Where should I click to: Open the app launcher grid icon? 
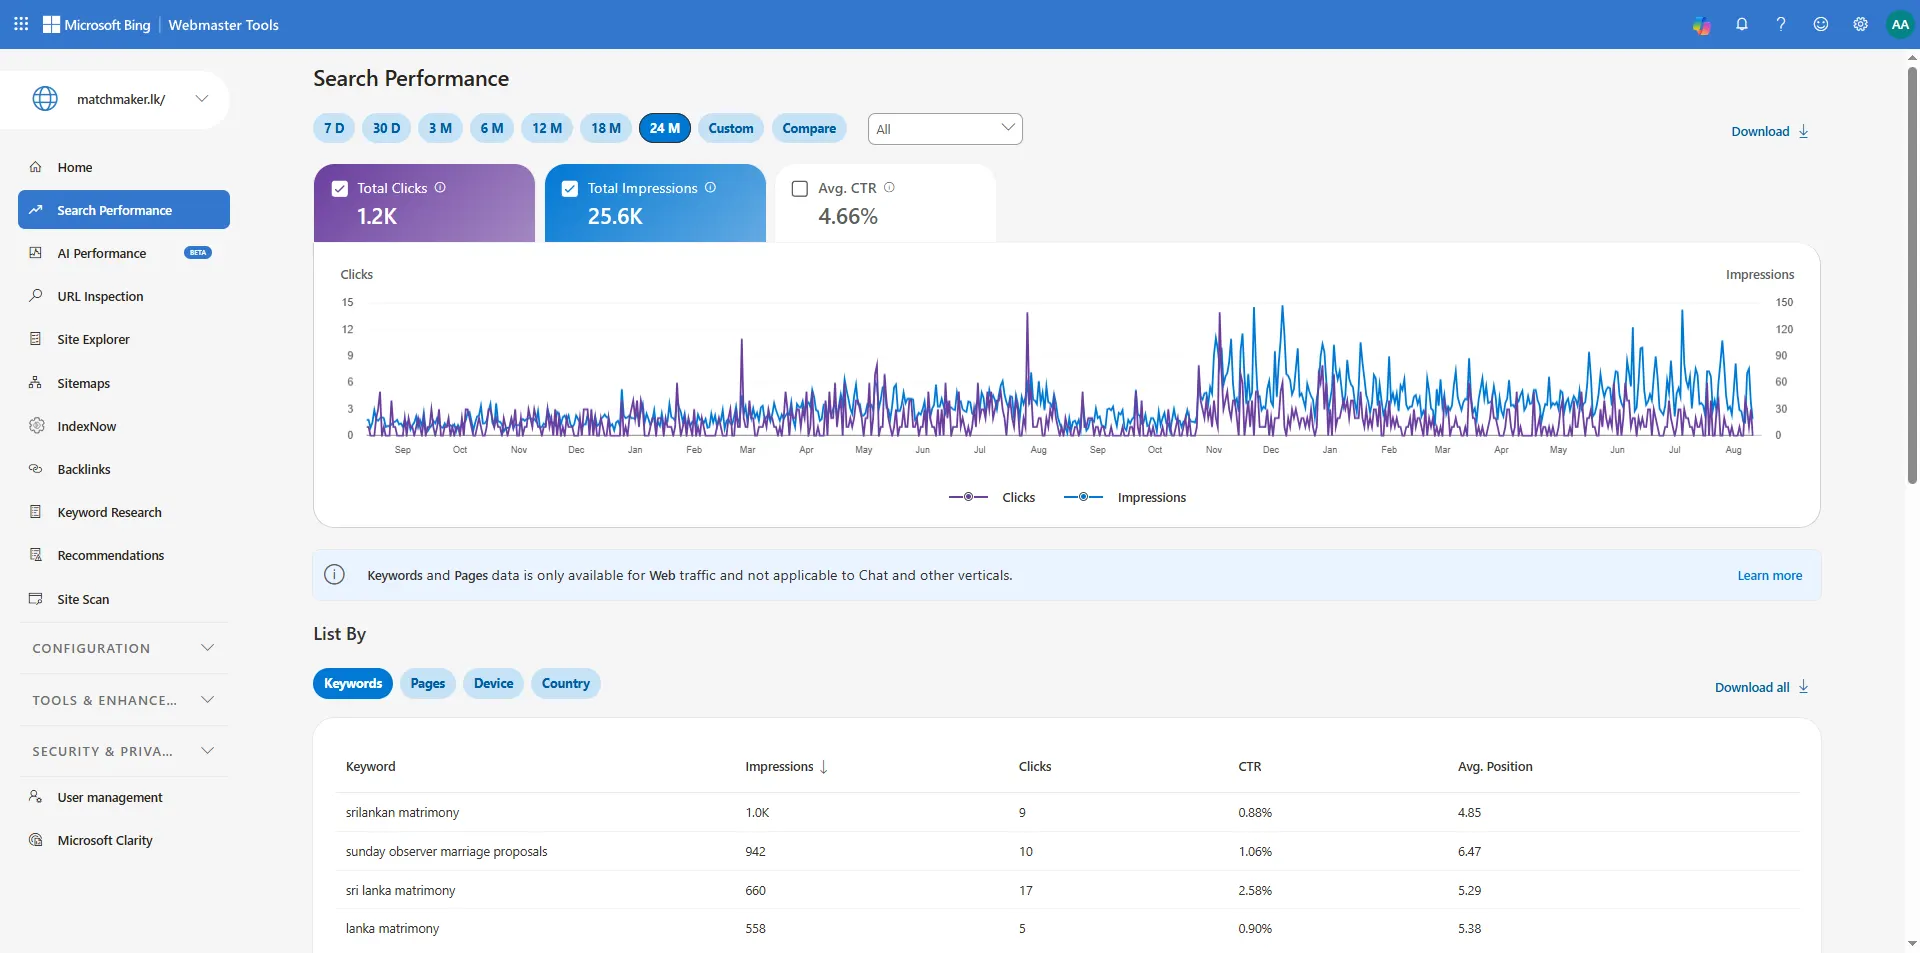click(x=21, y=24)
